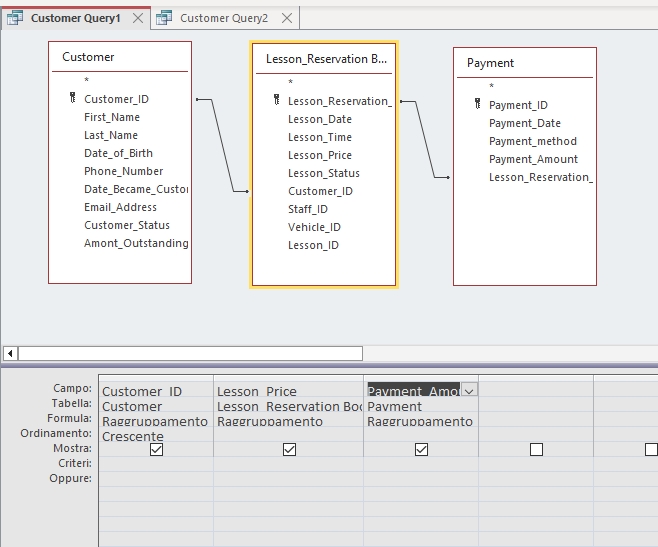Select the Customer table title bar
The width and height of the screenshot is (658, 547).
click(120, 57)
